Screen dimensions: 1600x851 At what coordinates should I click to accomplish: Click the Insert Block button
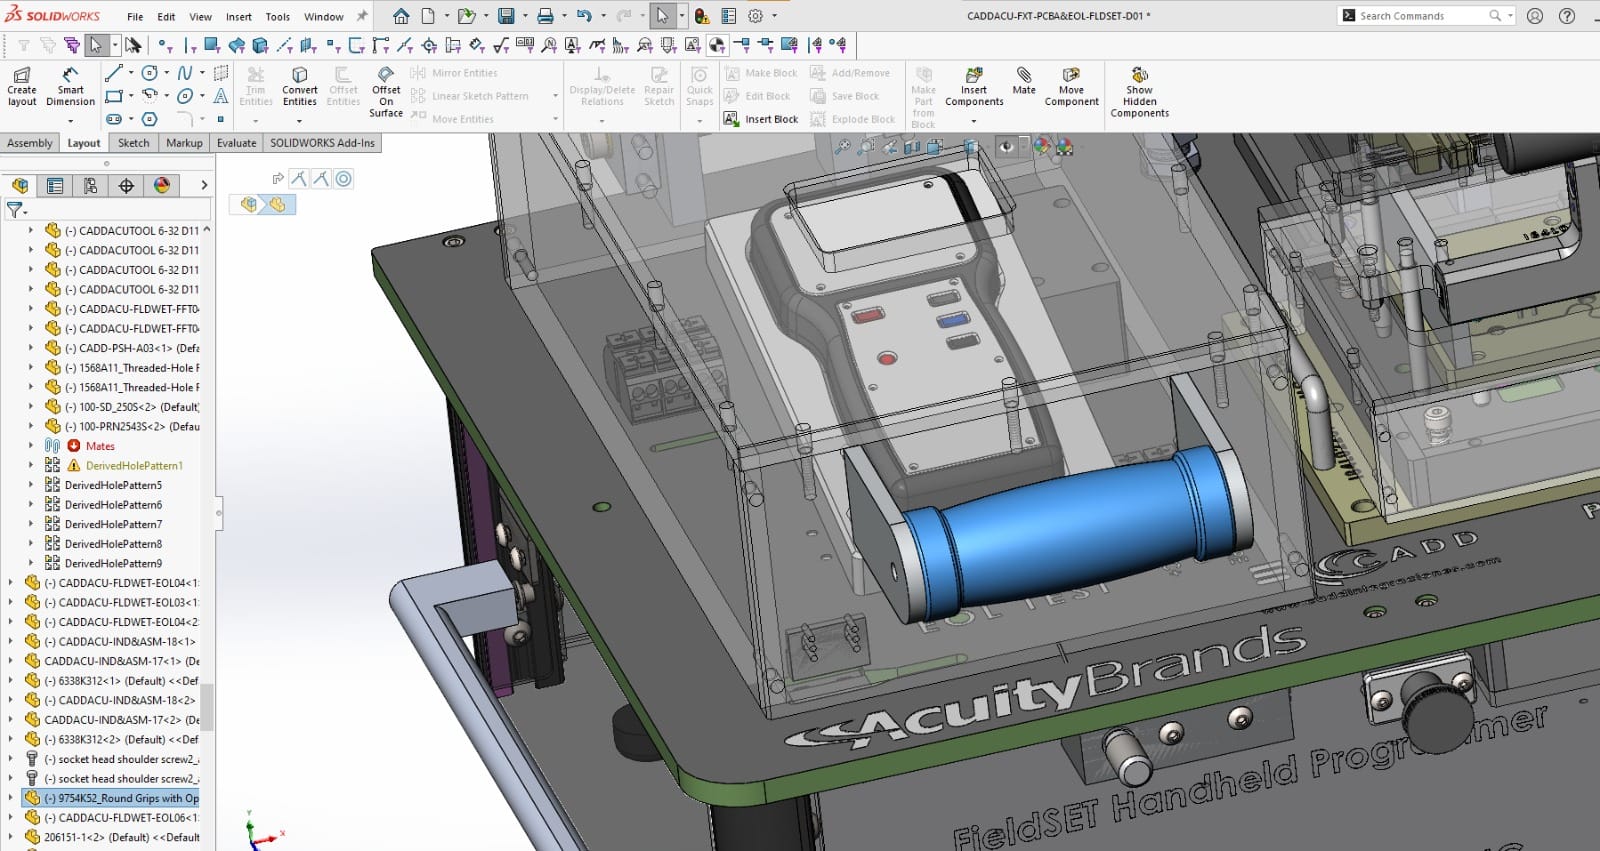(x=761, y=119)
